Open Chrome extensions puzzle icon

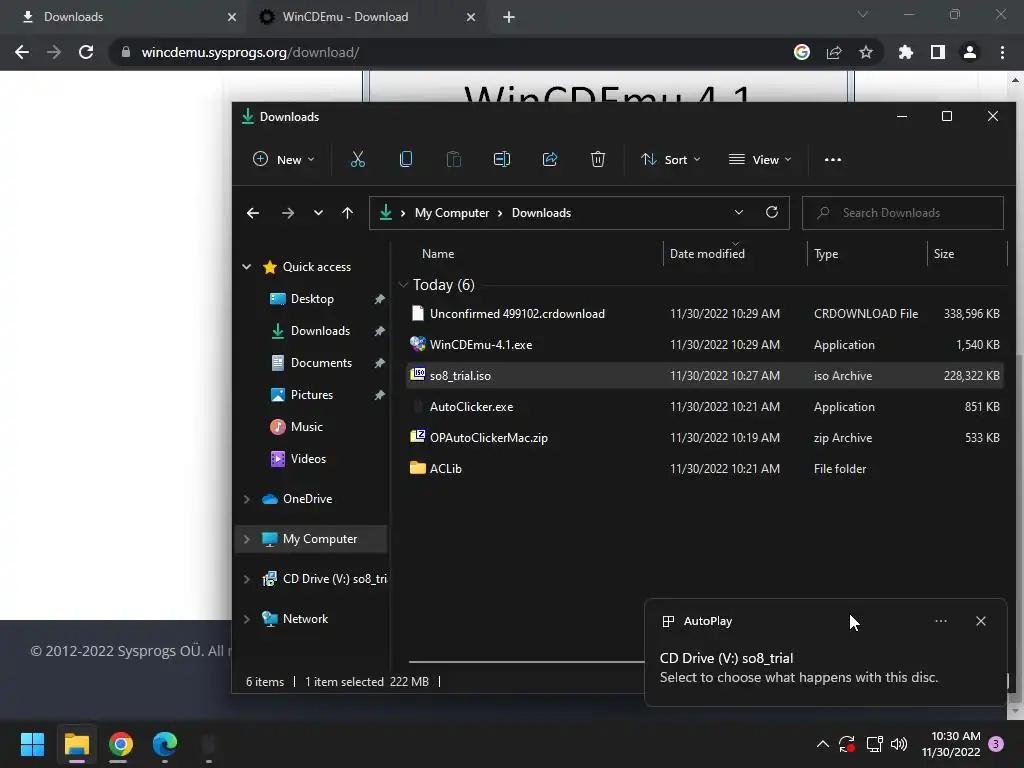click(906, 52)
